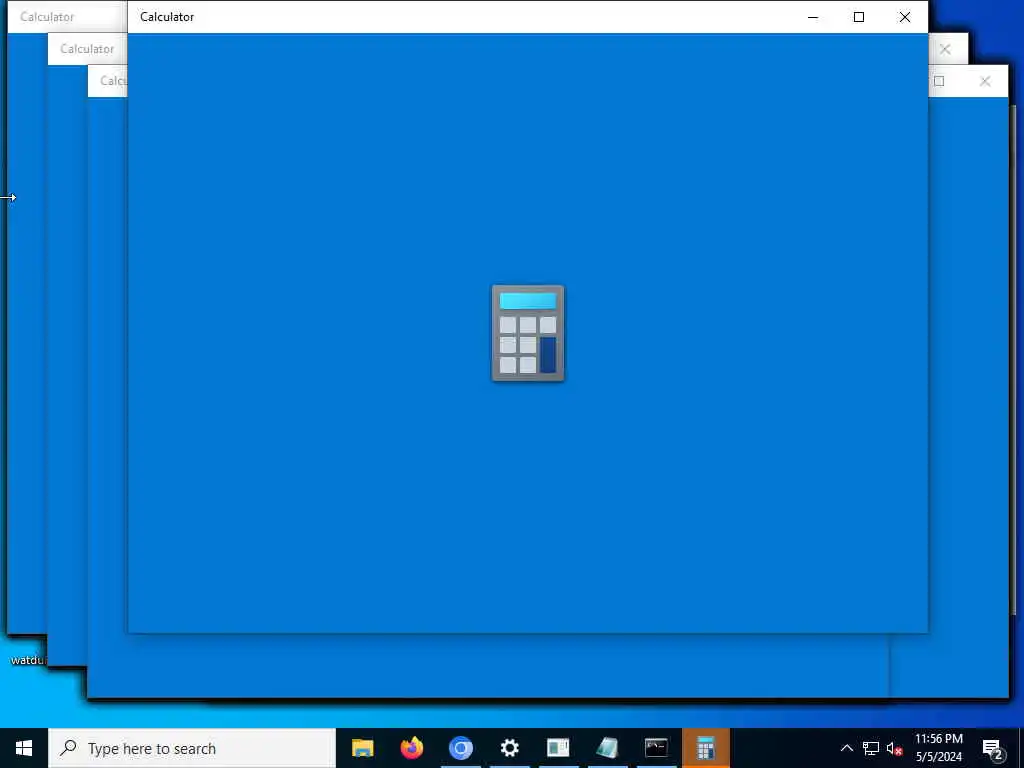Close the second Calculator window behind
1024x768 pixels.
[x=945, y=49]
